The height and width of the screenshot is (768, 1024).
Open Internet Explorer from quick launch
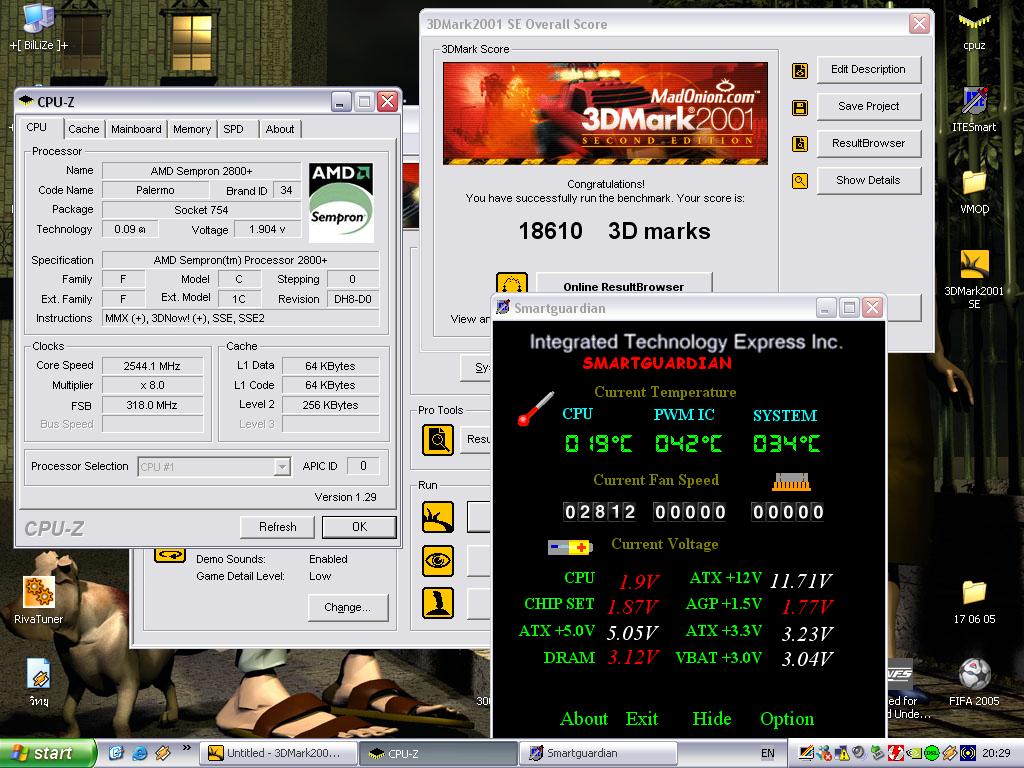(x=139, y=753)
